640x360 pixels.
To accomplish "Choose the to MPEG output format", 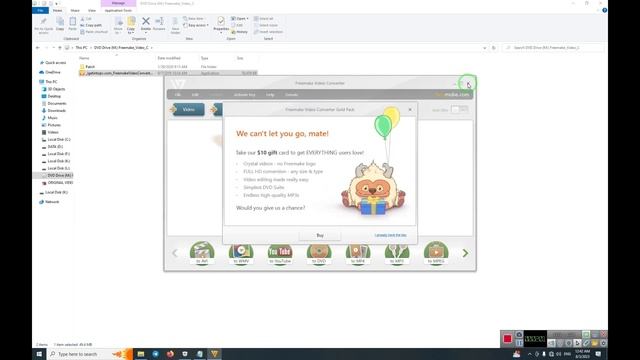I will [436, 253].
